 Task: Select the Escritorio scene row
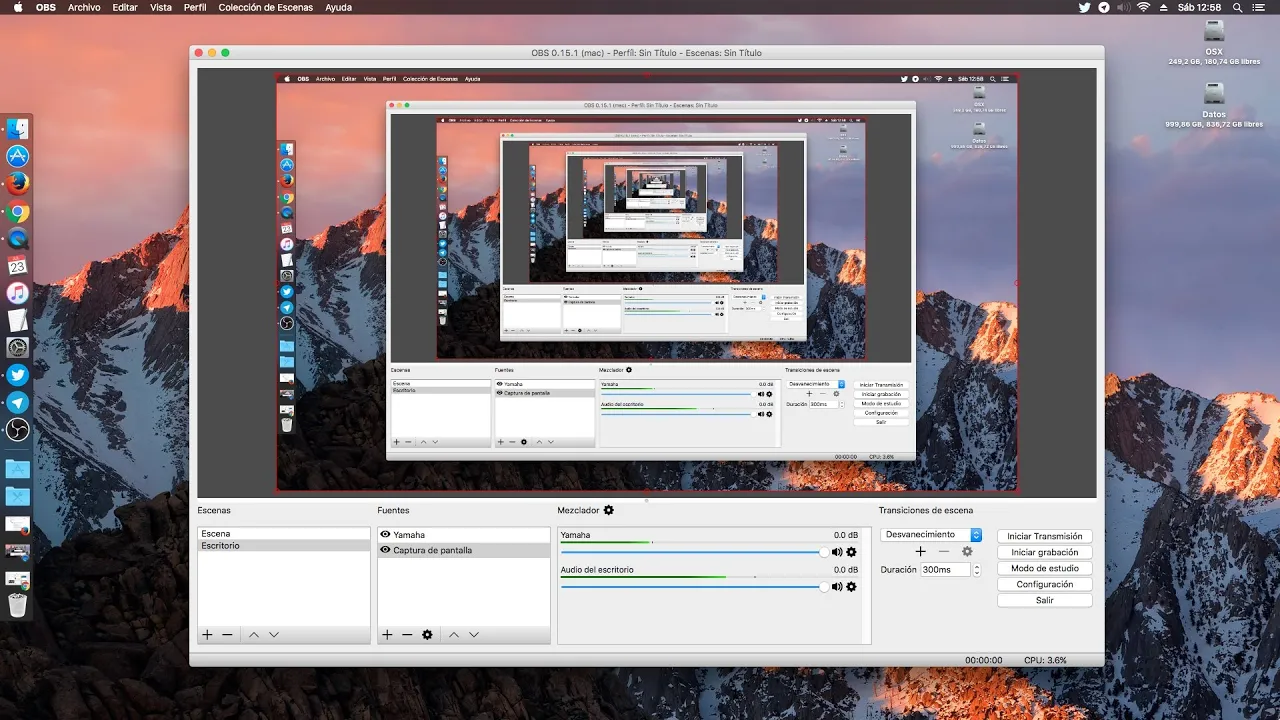pos(284,546)
